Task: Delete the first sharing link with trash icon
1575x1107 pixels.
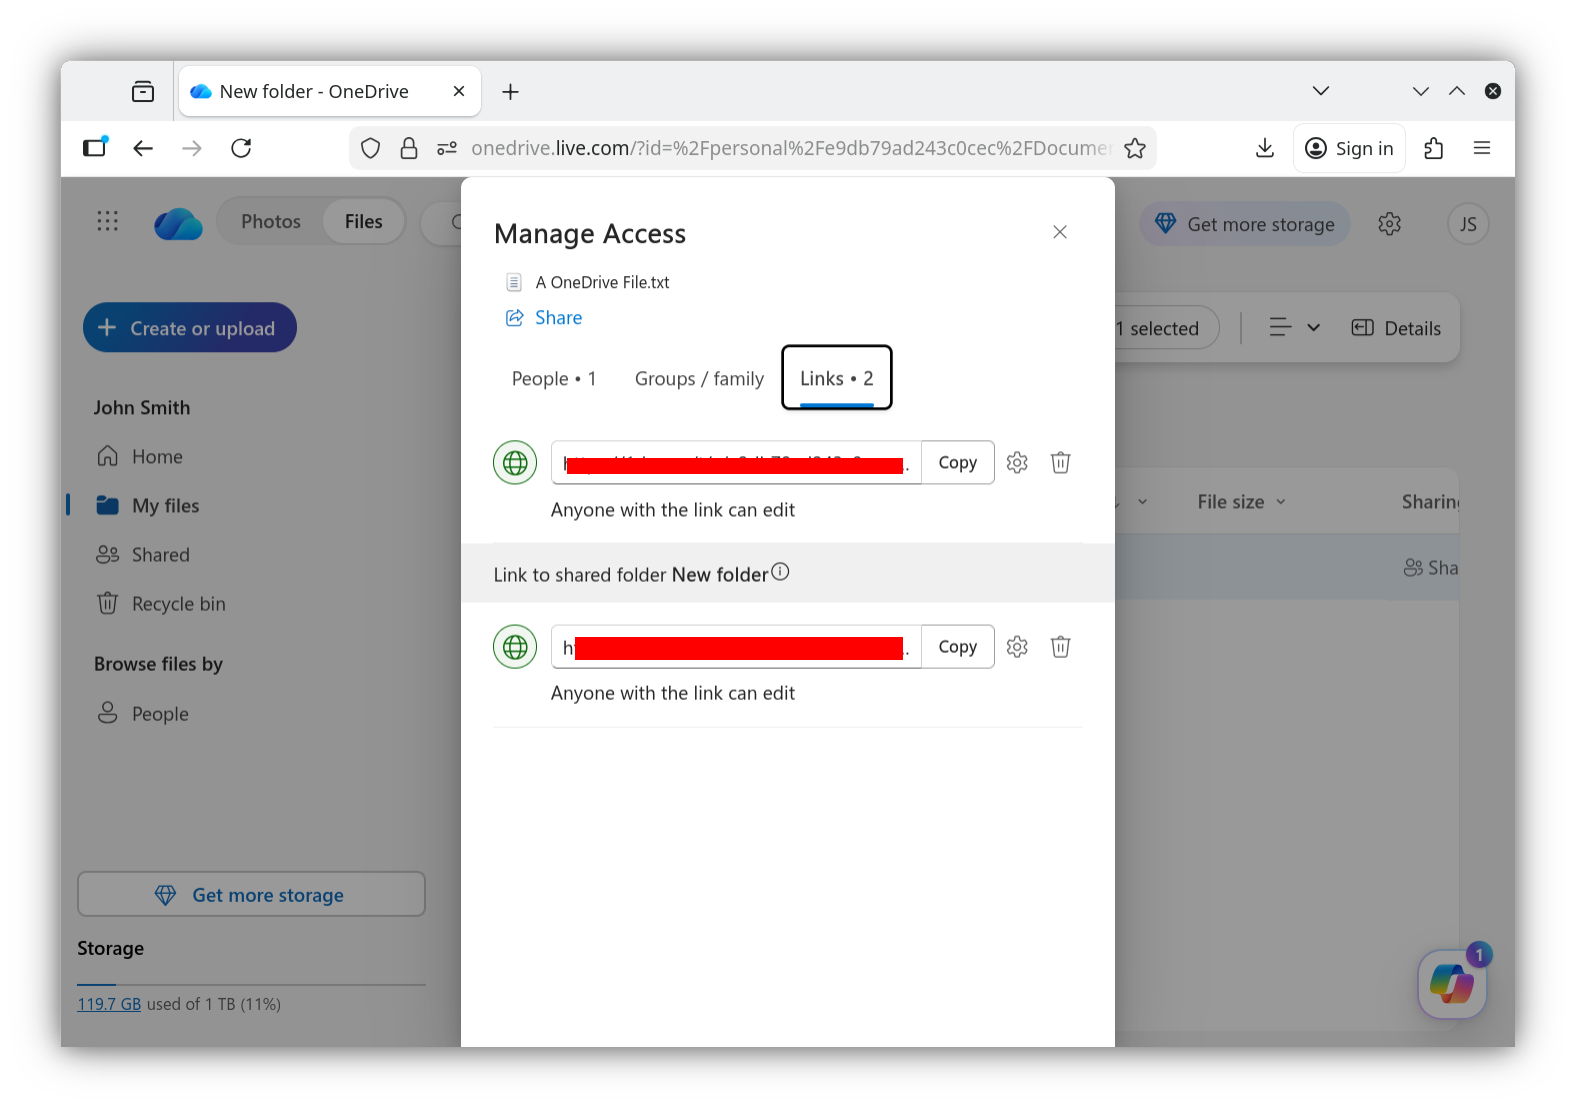Action: point(1061,463)
